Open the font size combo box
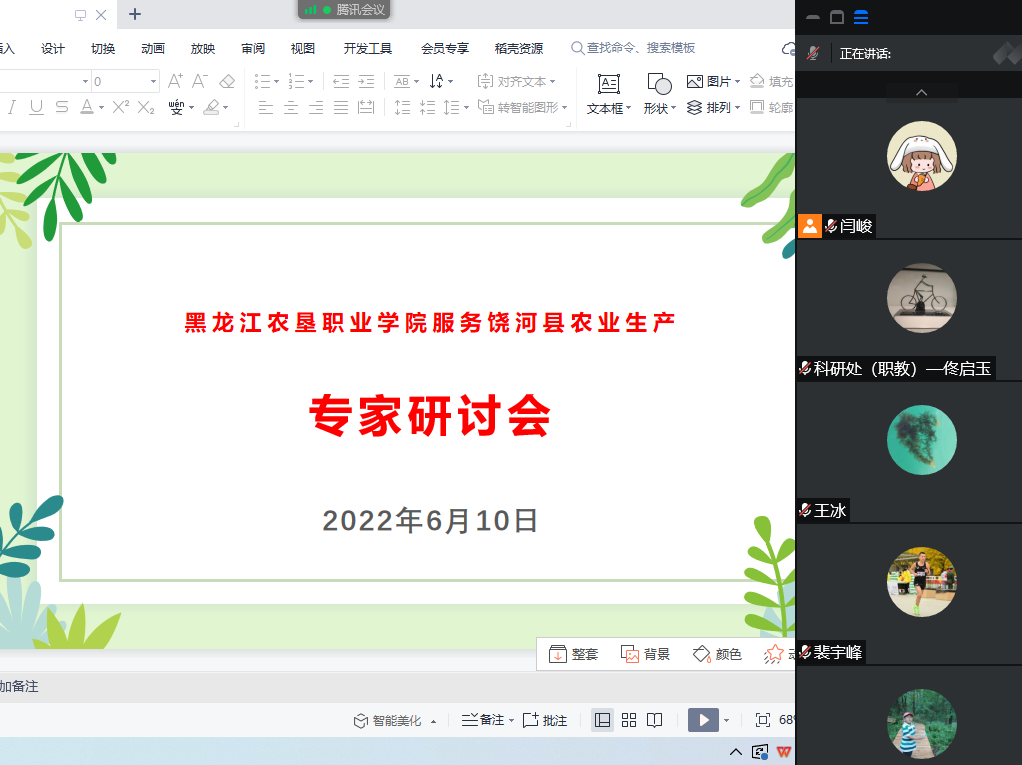The image size is (1022, 765). pyautogui.click(x=125, y=81)
